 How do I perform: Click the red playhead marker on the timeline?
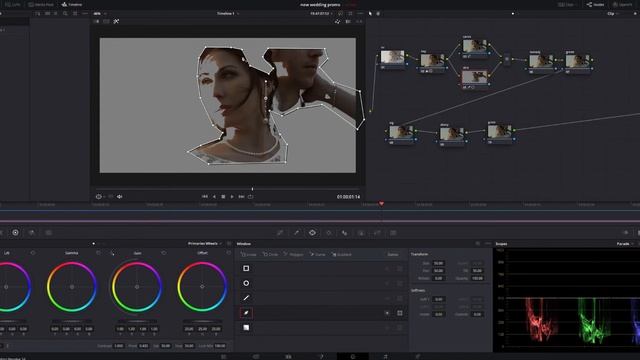coord(382,203)
